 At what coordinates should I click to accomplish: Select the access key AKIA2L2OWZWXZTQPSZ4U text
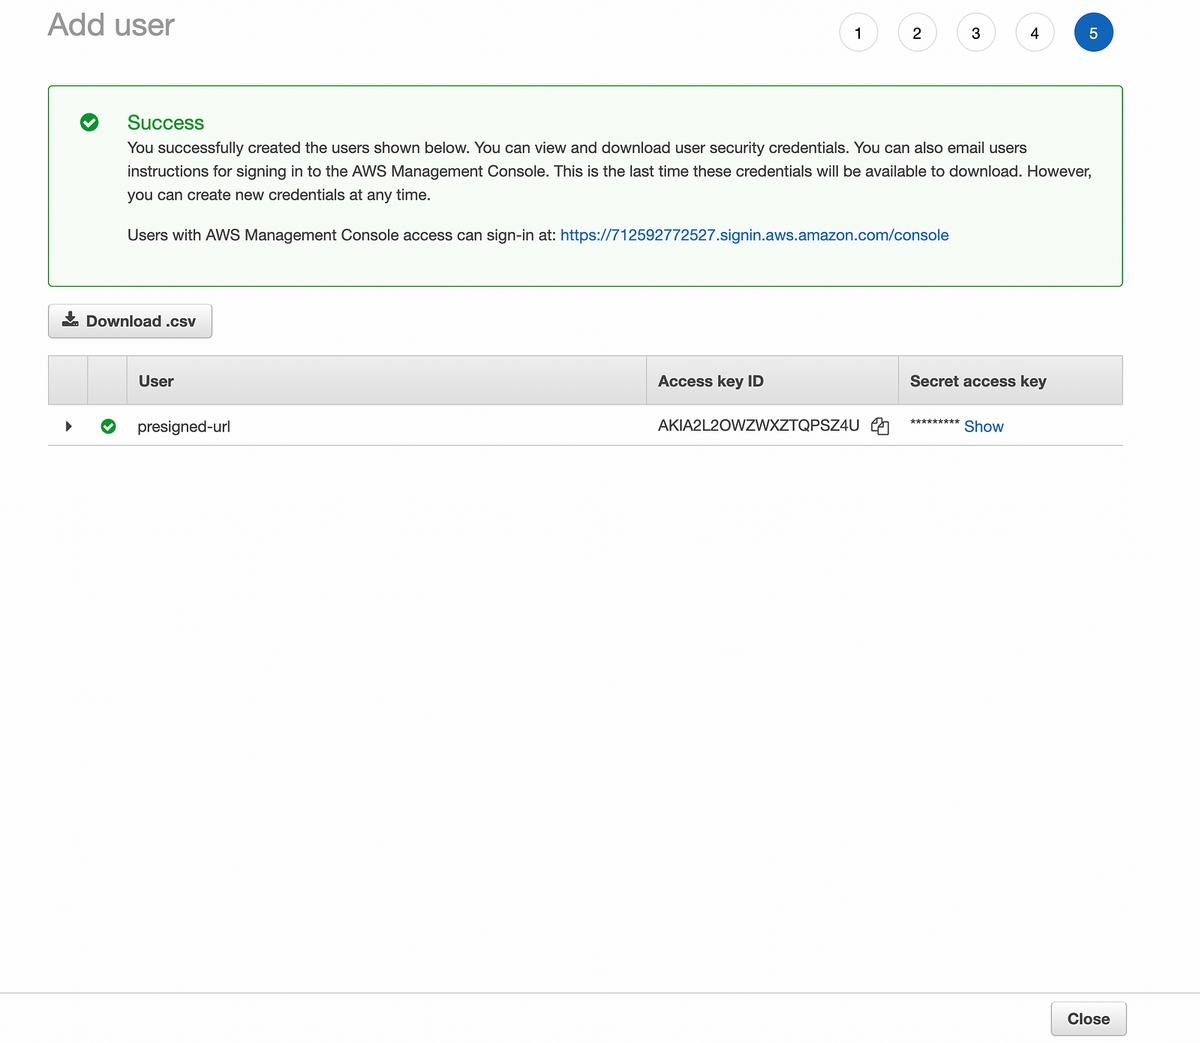point(759,425)
